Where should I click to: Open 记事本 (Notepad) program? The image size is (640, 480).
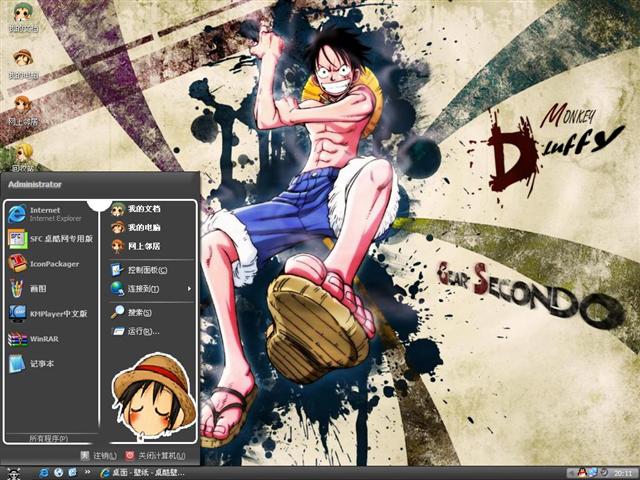tap(40, 363)
